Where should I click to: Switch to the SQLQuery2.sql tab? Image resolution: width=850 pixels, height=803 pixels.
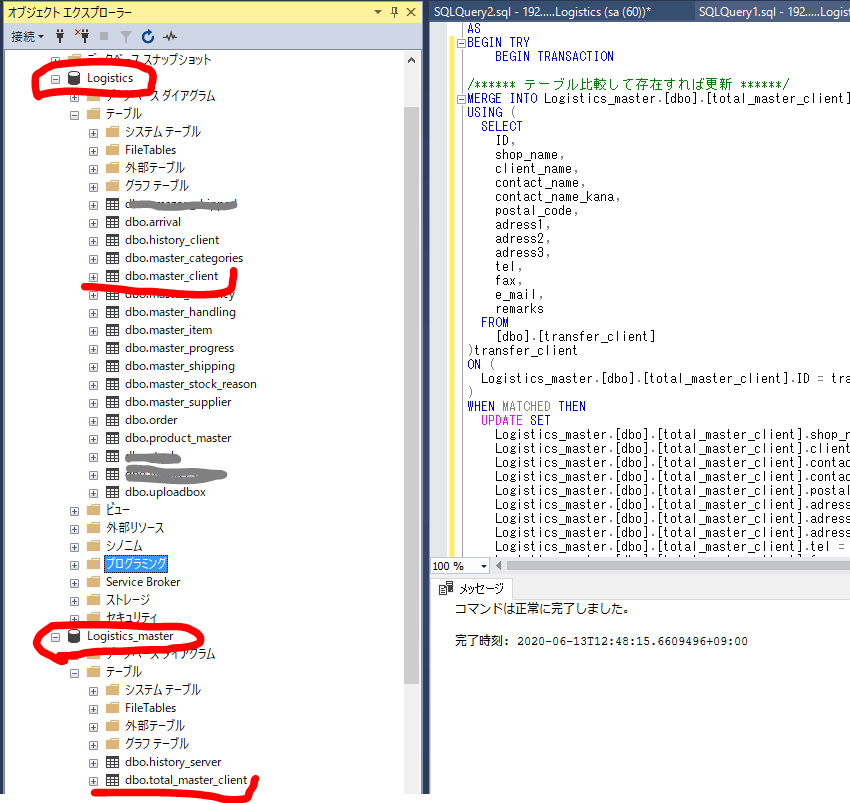pyautogui.click(x=542, y=11)
